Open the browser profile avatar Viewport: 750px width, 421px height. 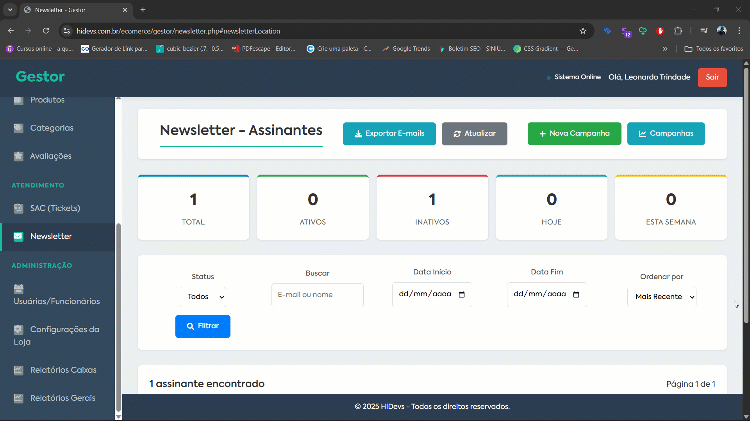721,31
